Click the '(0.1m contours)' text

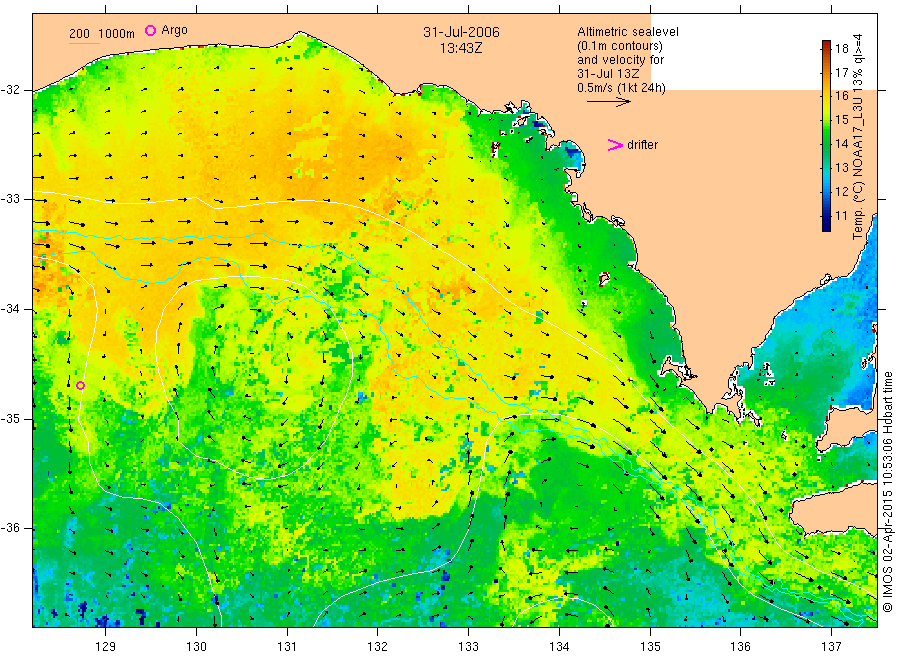pyautogui.click(x=620, y=46)
